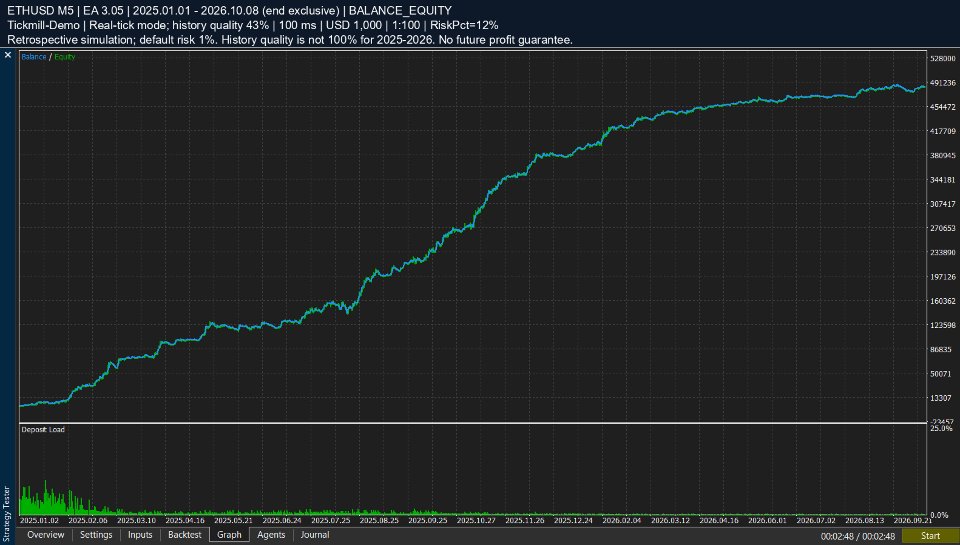Select the Graph tab
Viewport: 960px width, 545px height.
pos(229,535)
